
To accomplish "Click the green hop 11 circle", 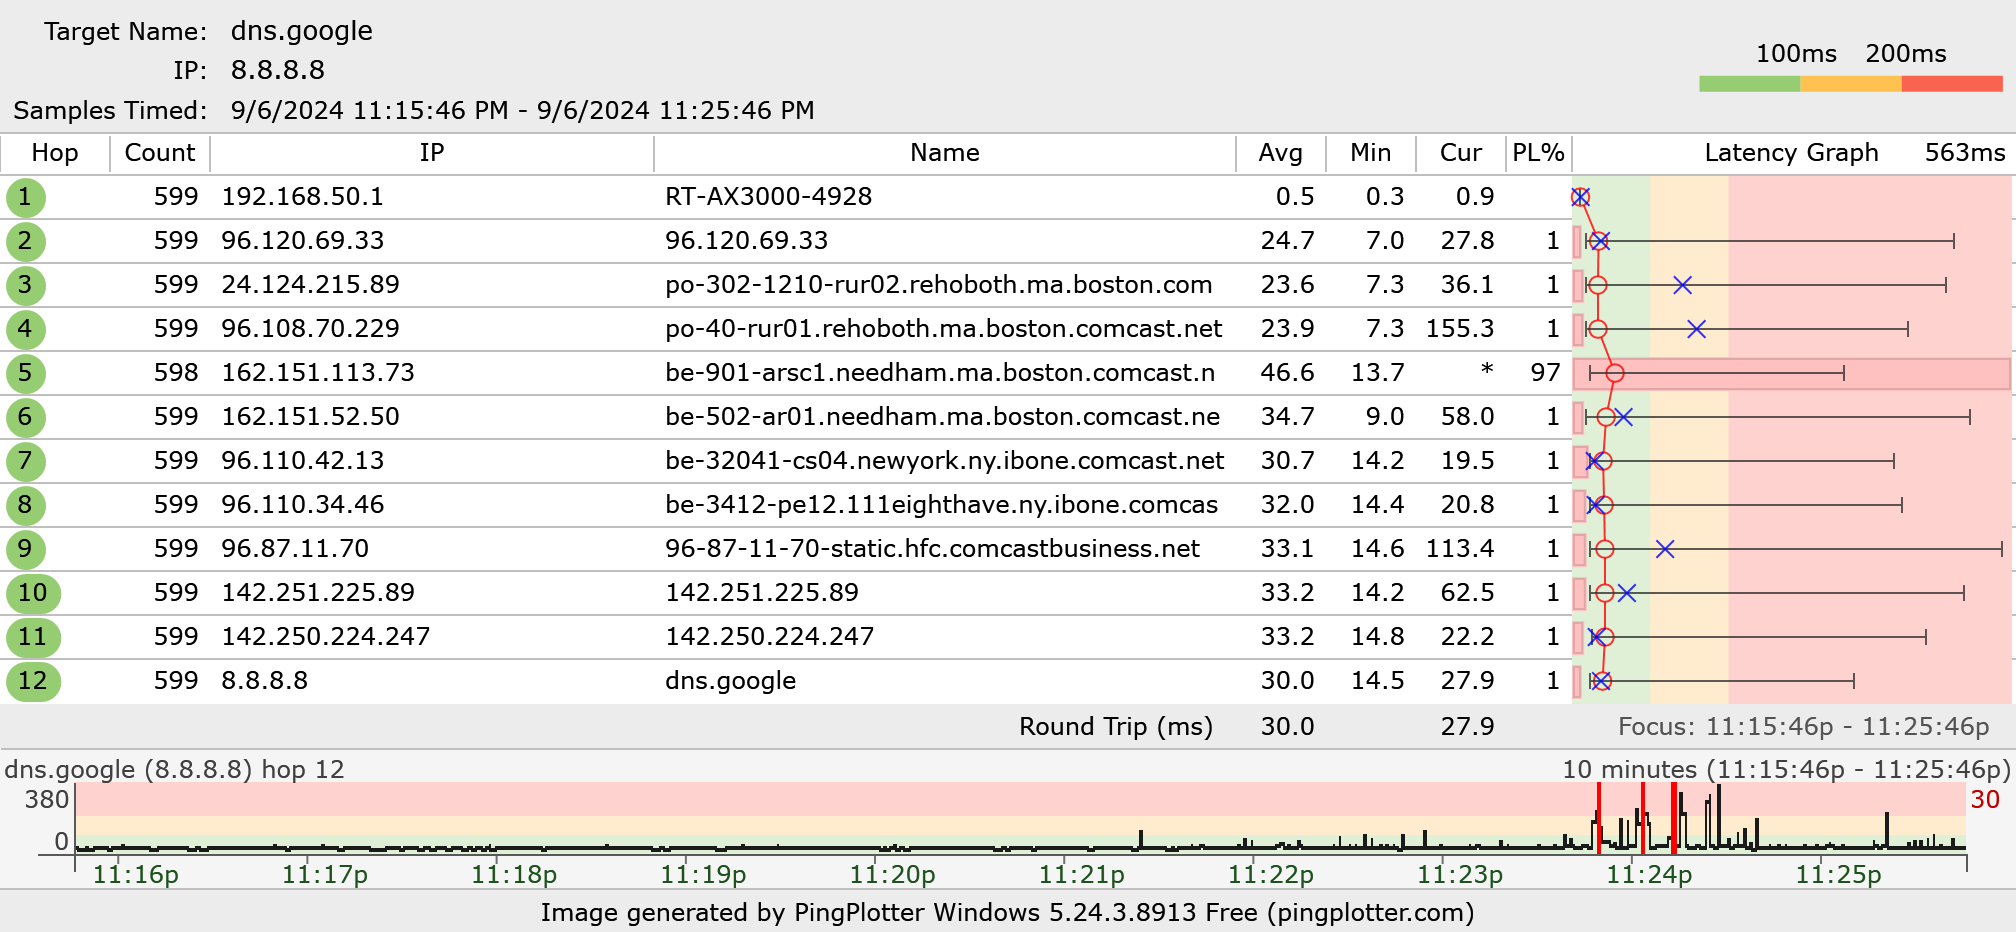I will 33,637.
